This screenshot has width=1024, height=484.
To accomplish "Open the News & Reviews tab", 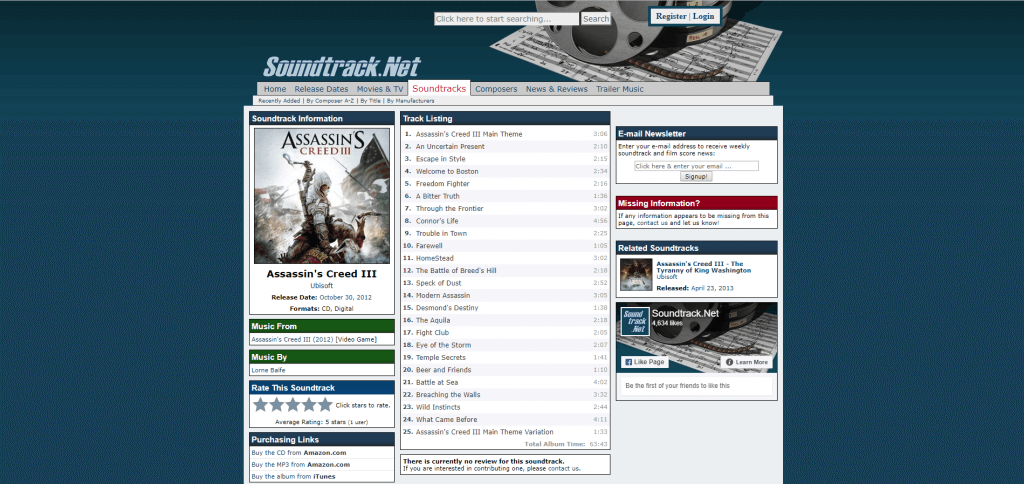I will coord(556,89).
